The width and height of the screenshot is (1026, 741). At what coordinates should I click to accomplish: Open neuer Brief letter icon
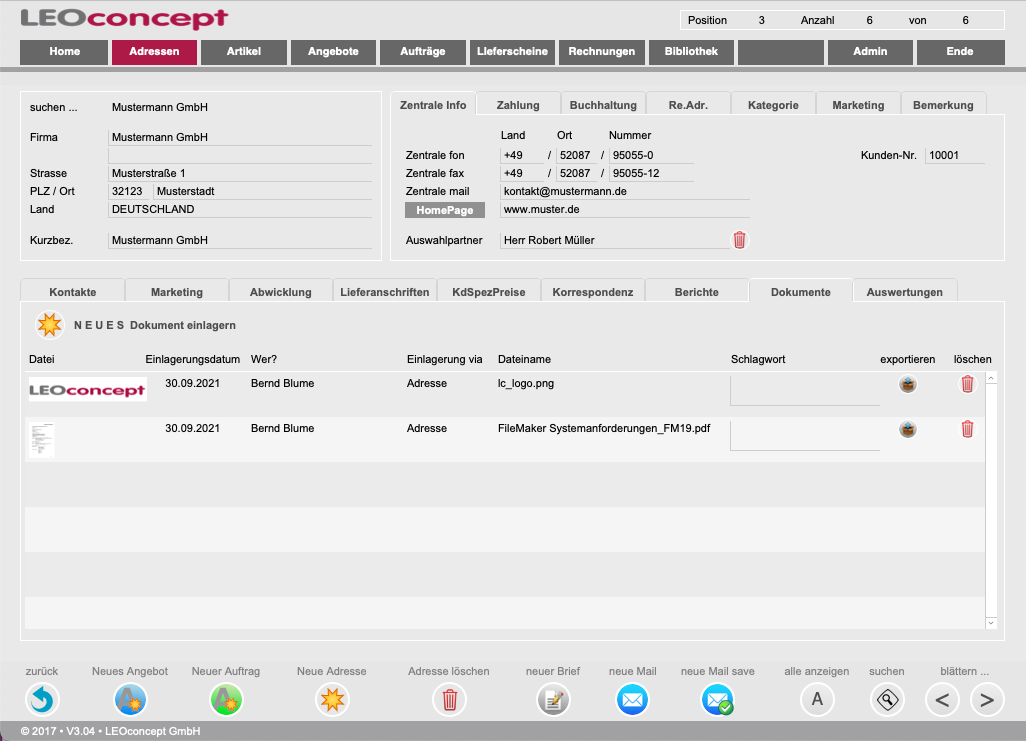click(552, 700)
